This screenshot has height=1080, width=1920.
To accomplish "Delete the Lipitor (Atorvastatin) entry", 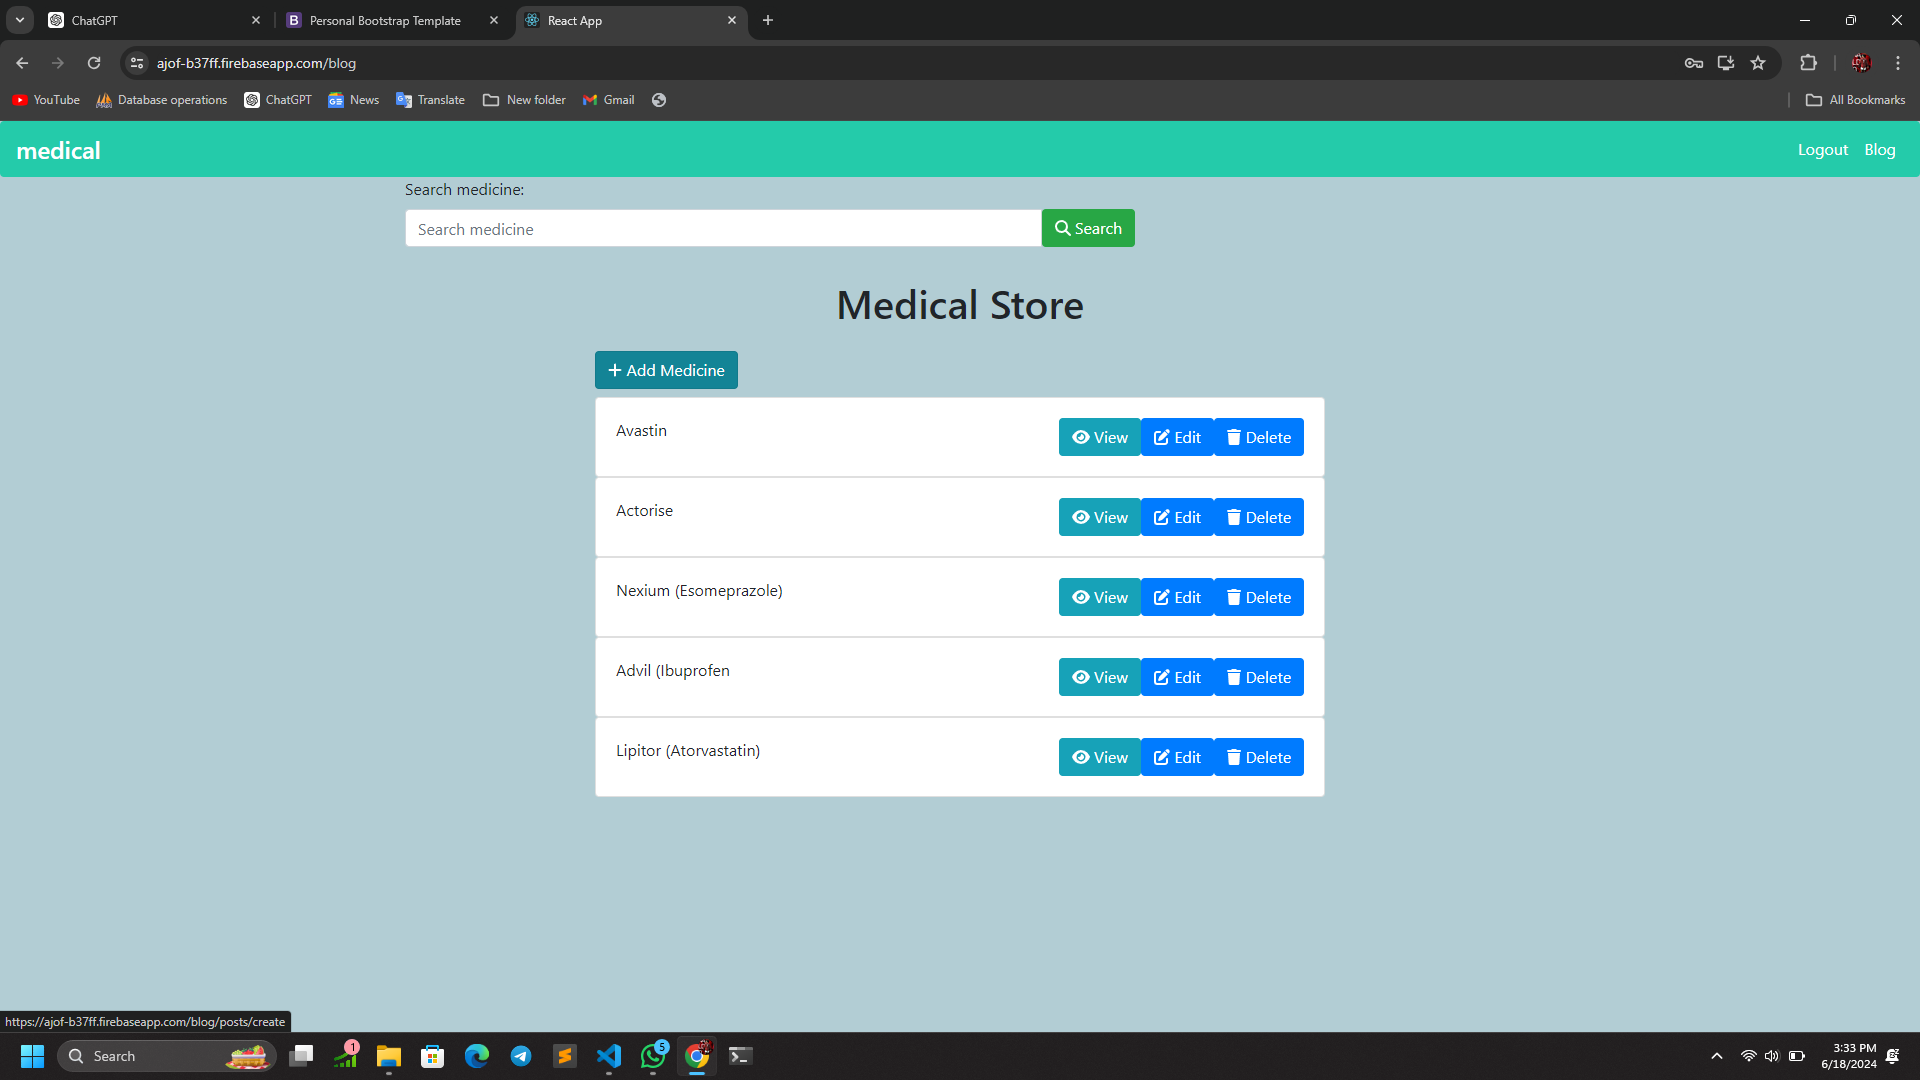I will [1258, 757].
